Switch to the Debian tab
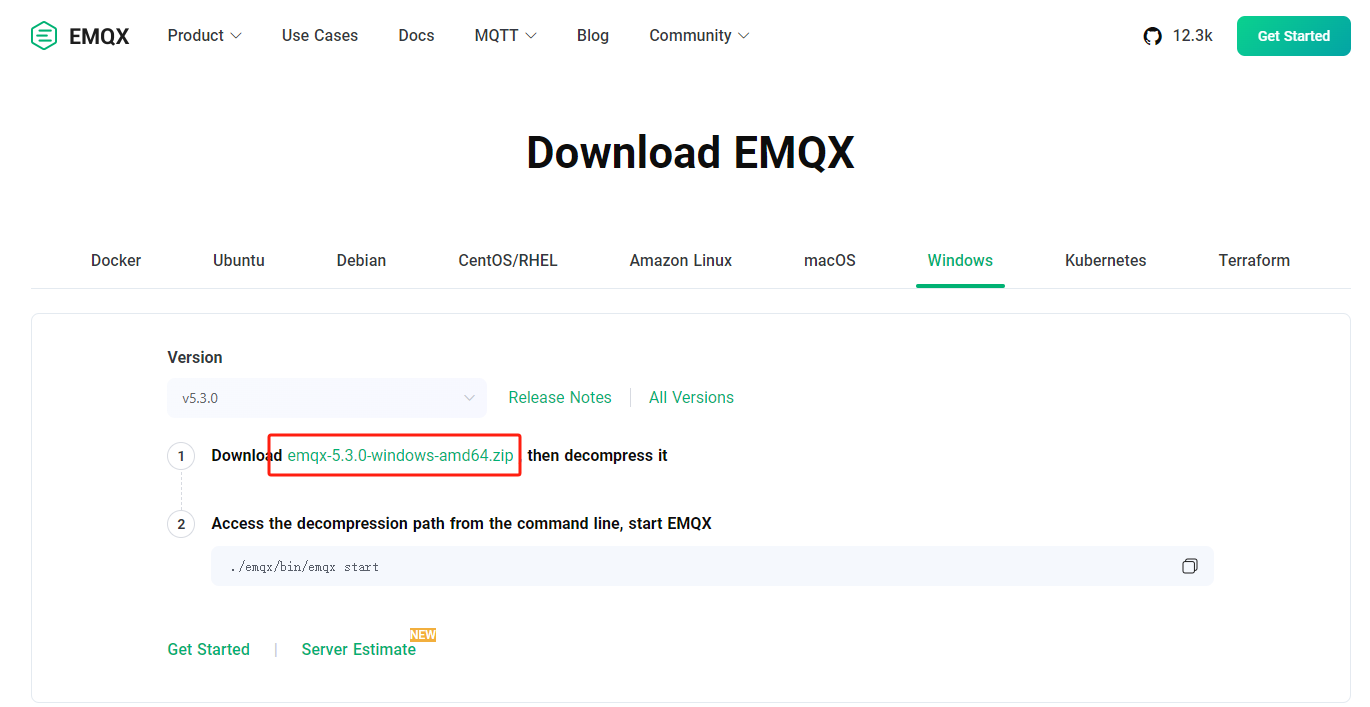This screenshot has width=1370, height=707. click(361, 260)
